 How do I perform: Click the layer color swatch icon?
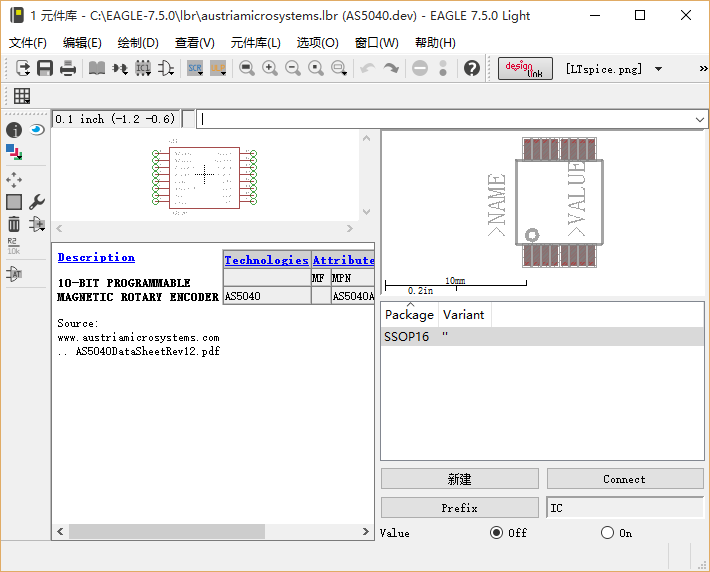tap(14, 152)
